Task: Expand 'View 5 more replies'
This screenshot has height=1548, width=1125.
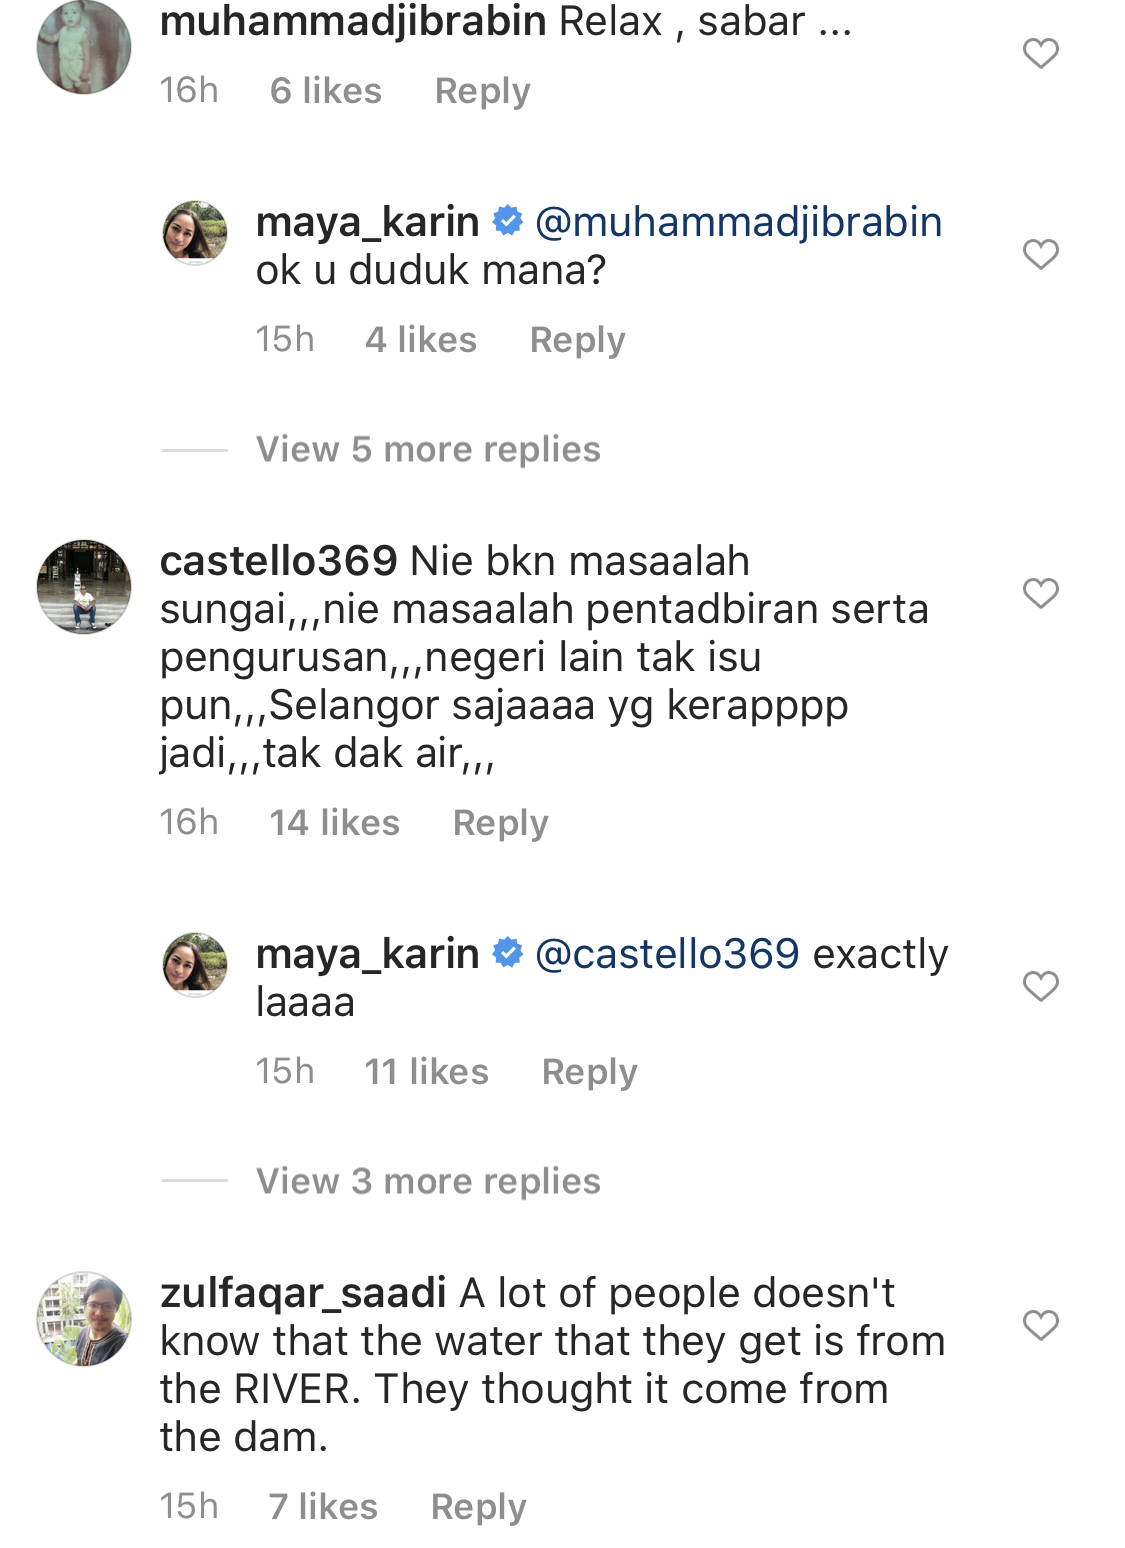Action: 428,450
